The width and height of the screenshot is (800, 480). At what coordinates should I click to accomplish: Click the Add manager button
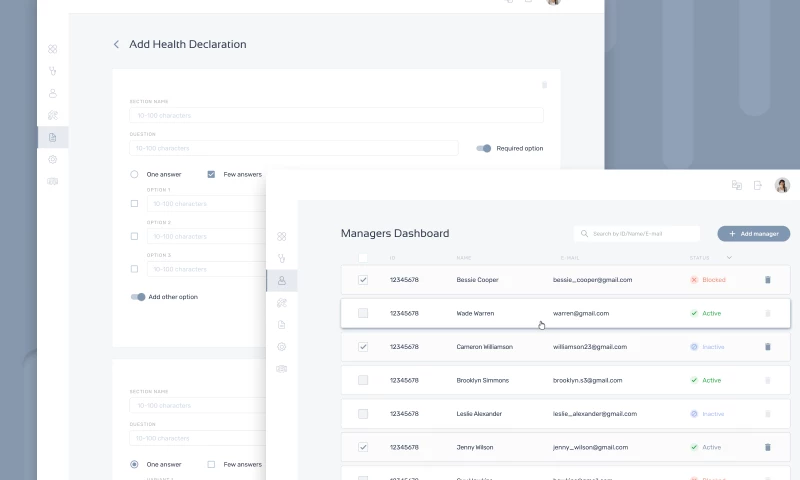click(x=754, y=234)
